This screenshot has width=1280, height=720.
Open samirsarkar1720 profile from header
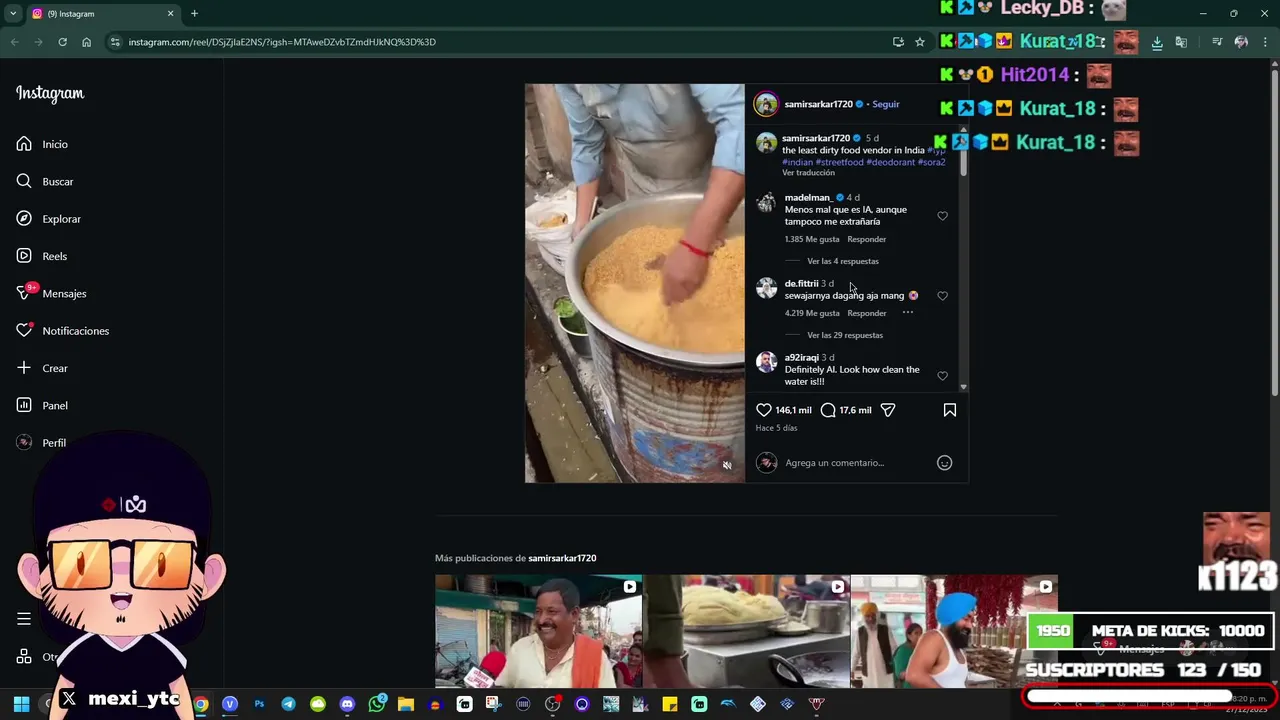(x=818, y=104)
